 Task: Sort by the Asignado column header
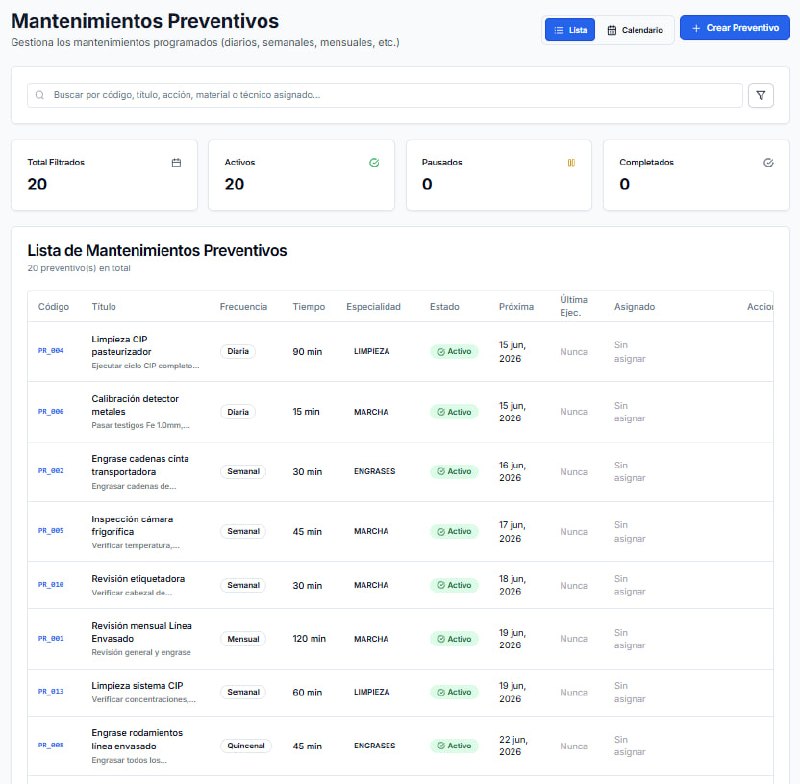pos(634,307)
